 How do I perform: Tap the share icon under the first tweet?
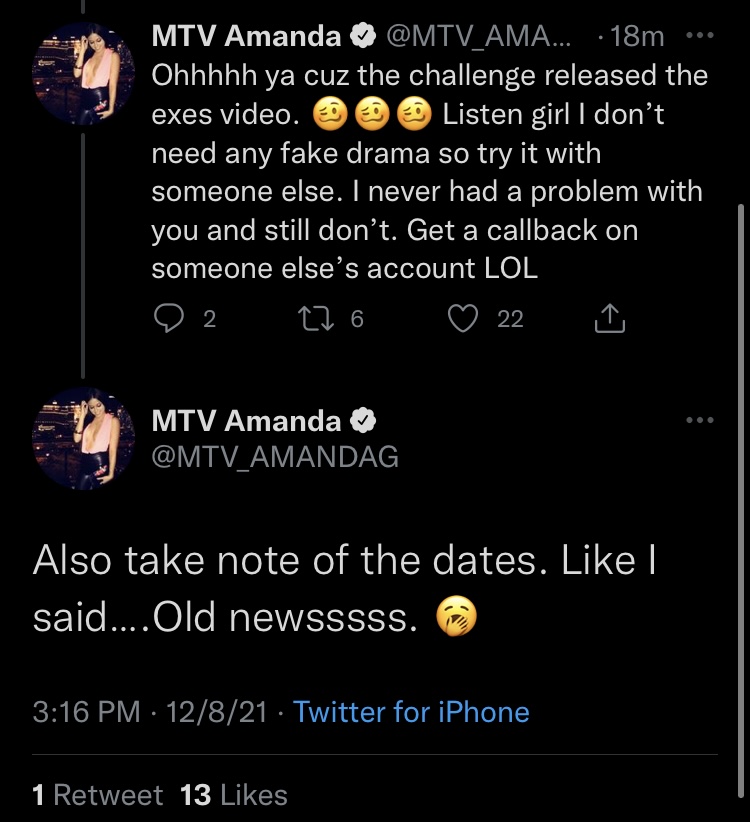click(x=610, y=318)
